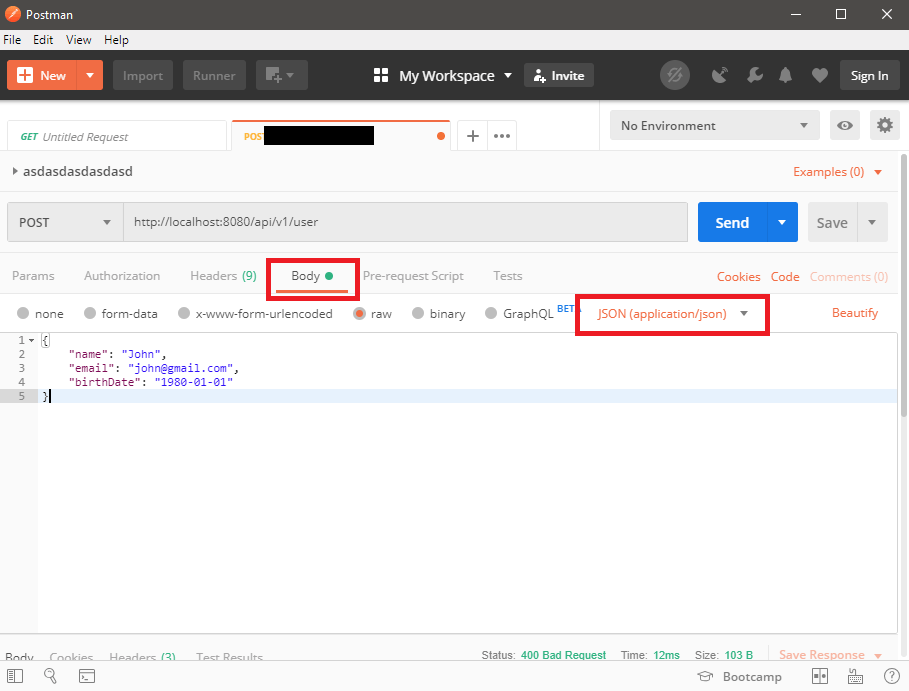
Task: Click the search icon in the status bar
Action: tap(50, 676)
